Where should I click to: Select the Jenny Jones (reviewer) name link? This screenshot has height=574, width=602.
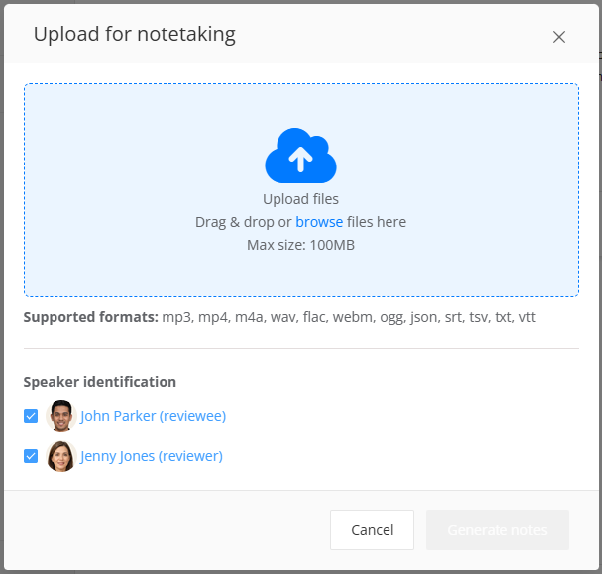click(151, 456)
